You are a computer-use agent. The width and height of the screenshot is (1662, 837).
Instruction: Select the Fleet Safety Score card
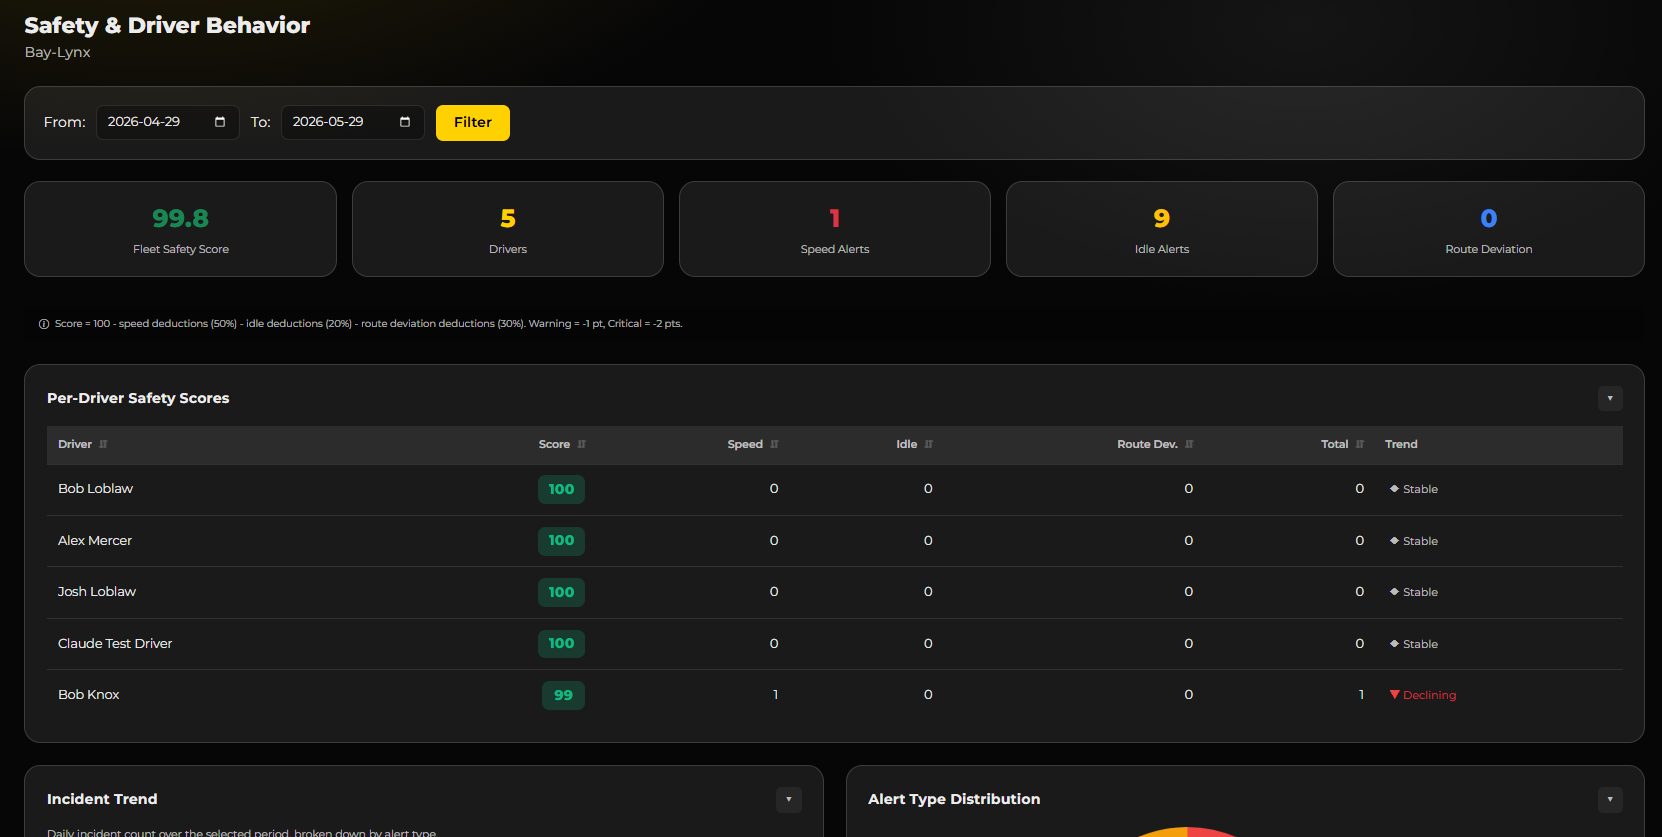(181, 229)
